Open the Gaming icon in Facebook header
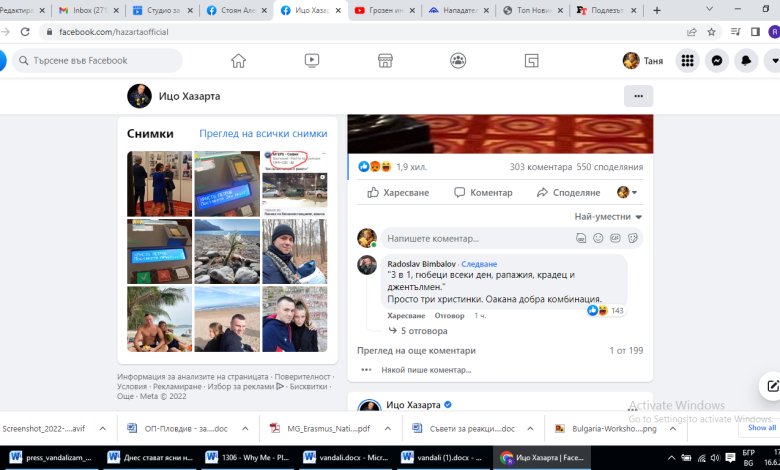 (x=531, y=61)
